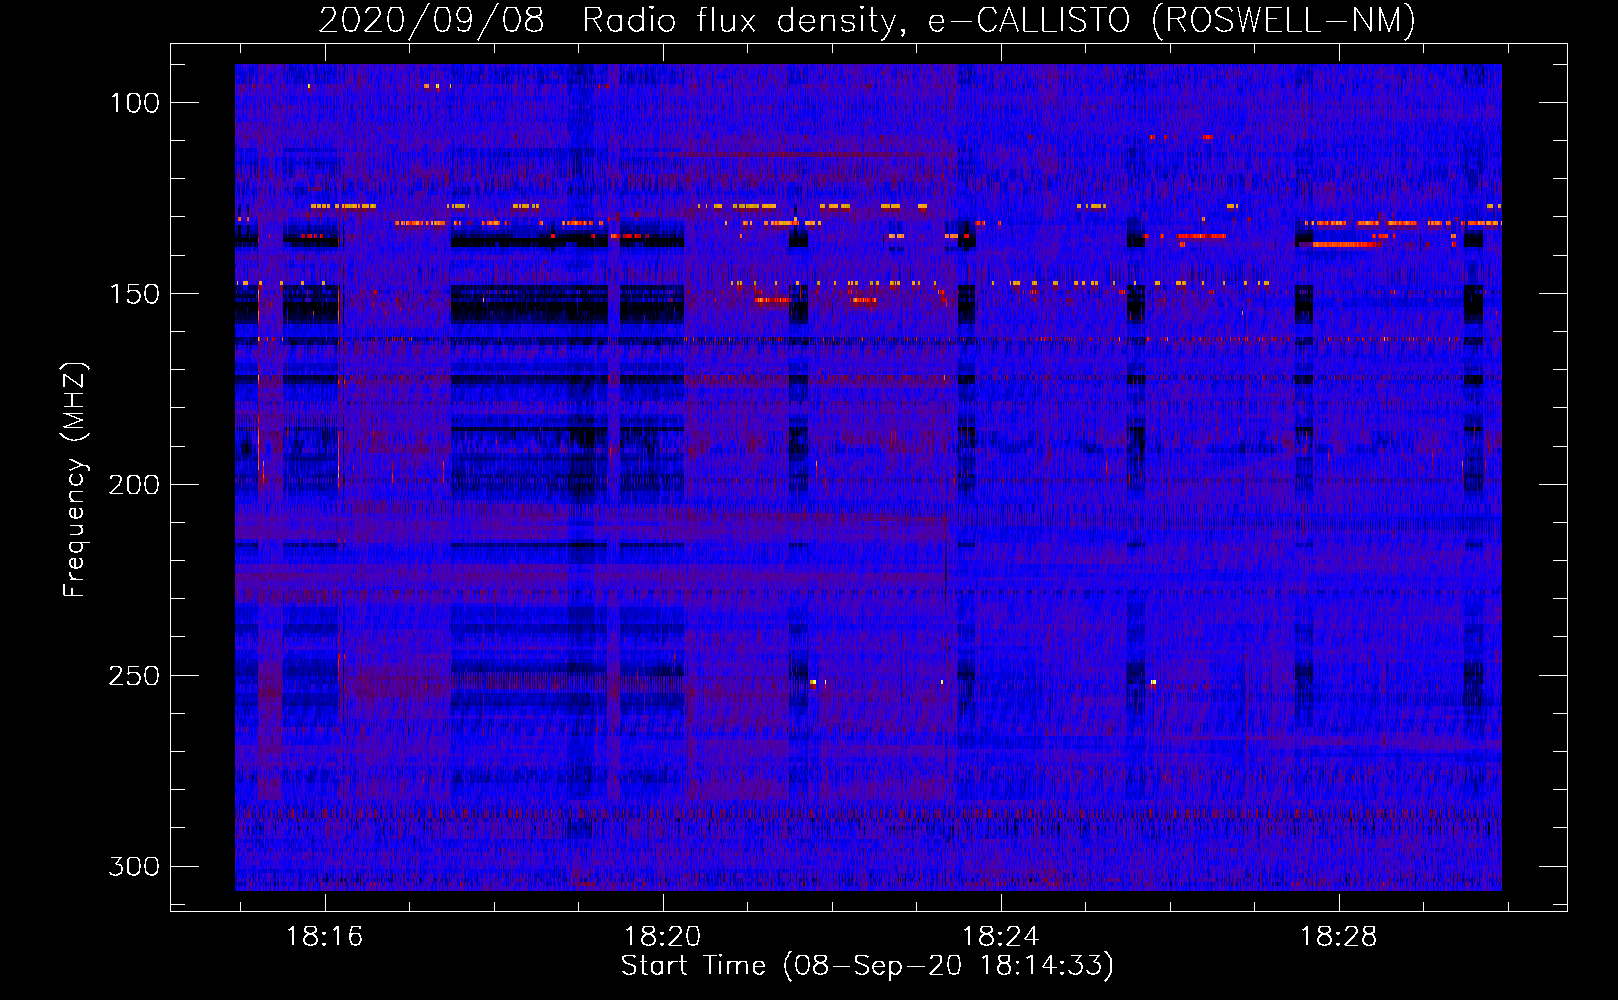Click the '150' frequency tick label
1618x1000 pixels.
(x=134, y=294)
